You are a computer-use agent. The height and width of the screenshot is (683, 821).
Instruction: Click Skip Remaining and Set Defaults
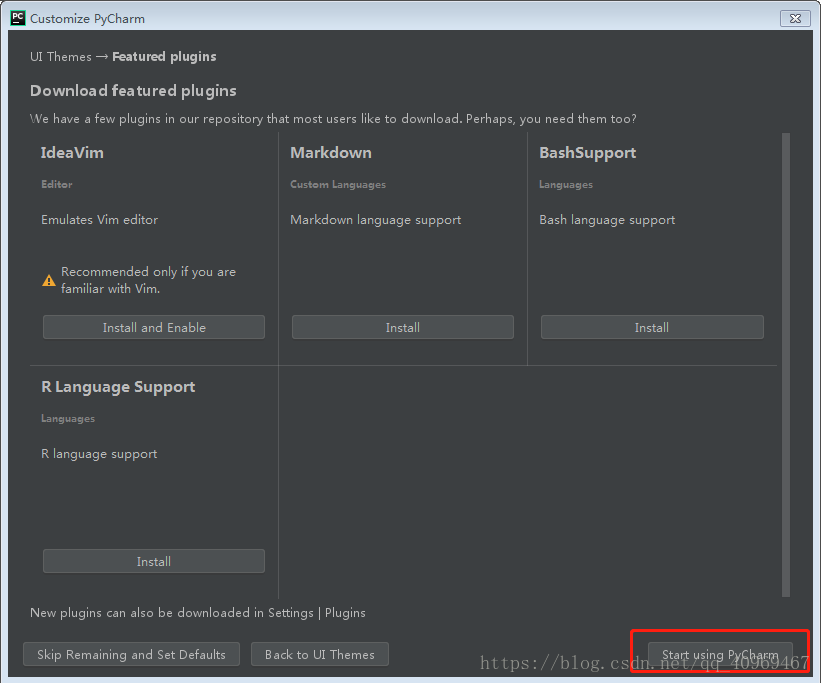[x=131, y=654]
